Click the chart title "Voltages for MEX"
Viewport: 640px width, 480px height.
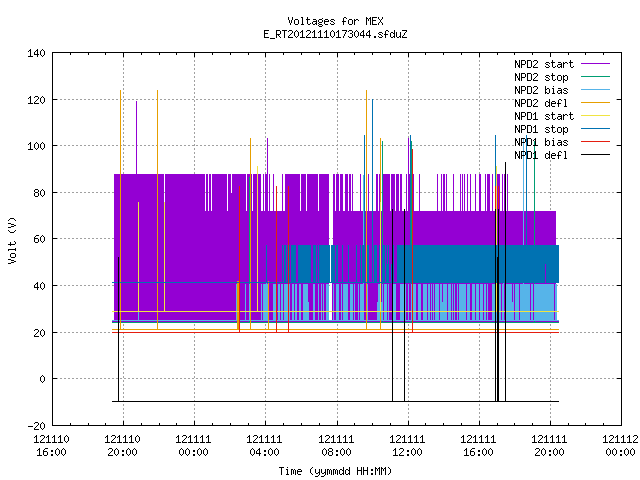[x=335, y=21]
